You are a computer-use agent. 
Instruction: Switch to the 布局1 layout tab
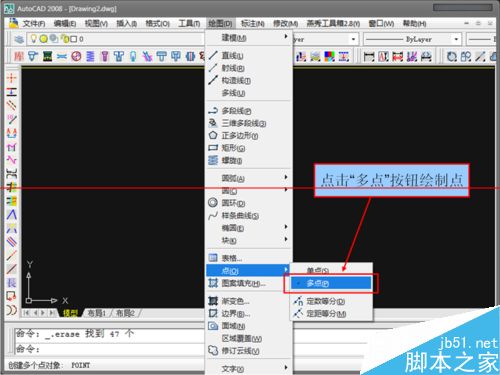pyautogui.click(x=96, y=313)
